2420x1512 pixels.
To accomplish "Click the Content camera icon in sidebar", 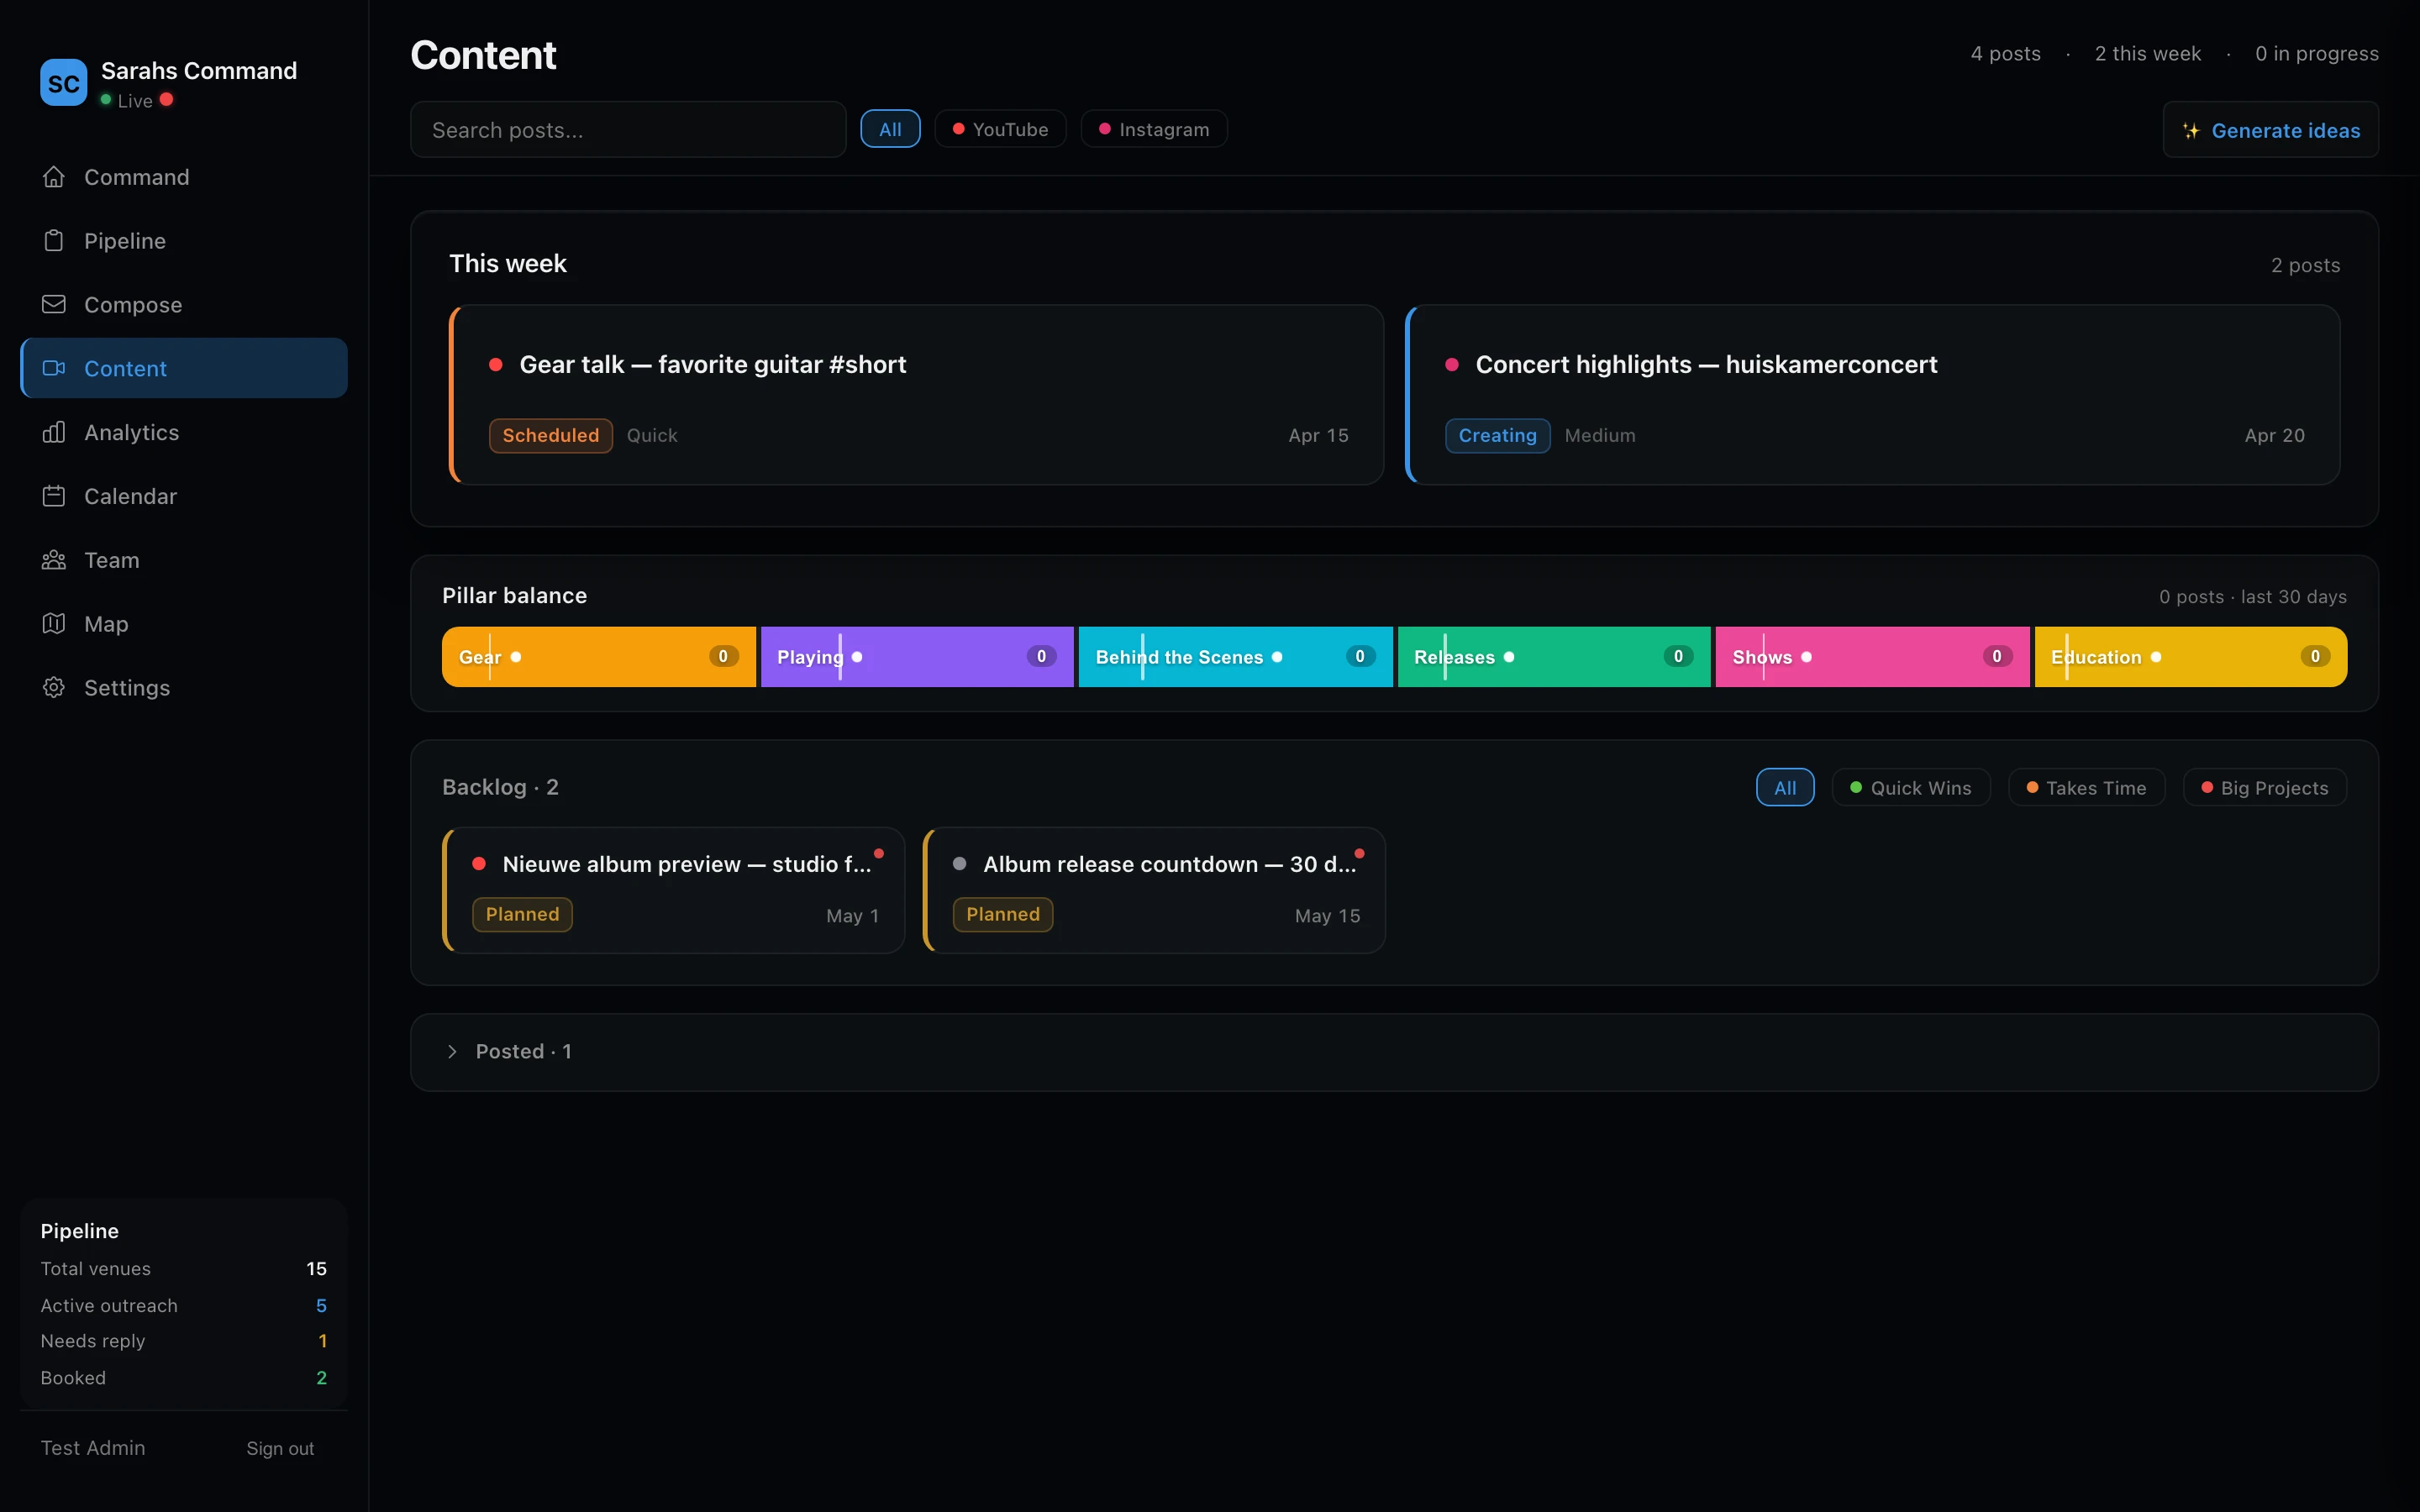I will coord(55,368).
